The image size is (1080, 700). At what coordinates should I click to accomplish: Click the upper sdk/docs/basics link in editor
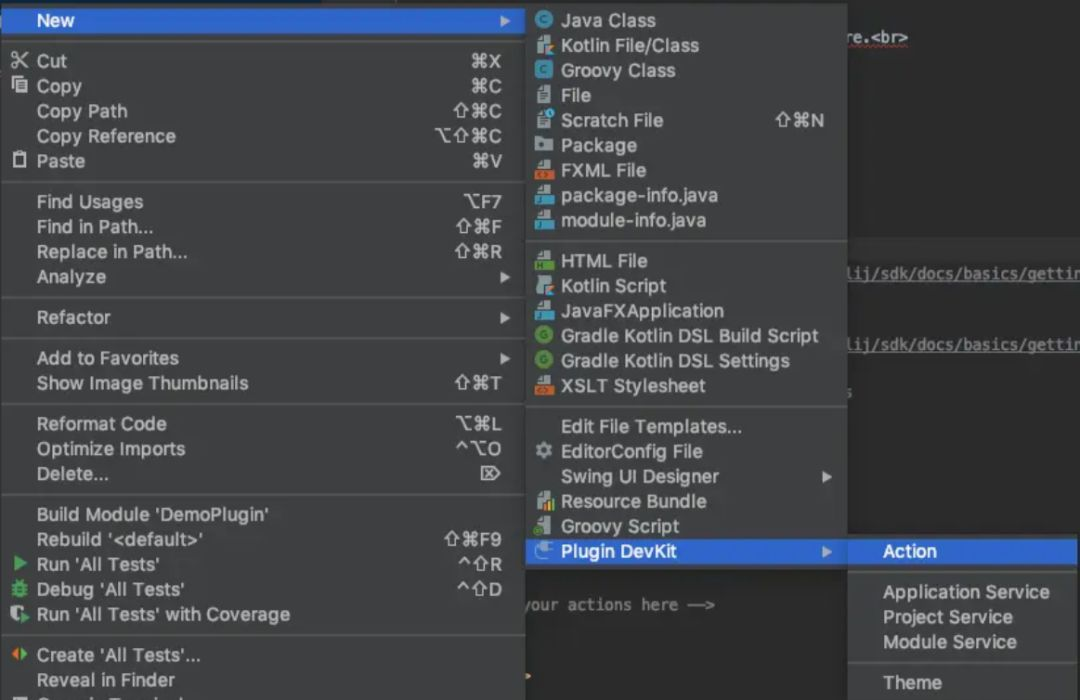(x=963, y=274)
